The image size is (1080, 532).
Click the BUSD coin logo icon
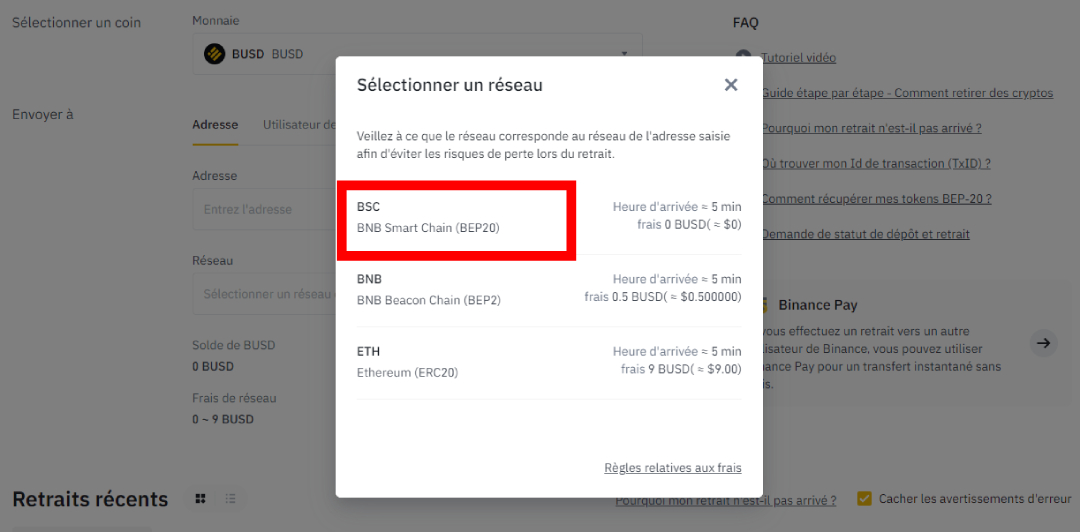pyautogui.click(x=215, y=54)
